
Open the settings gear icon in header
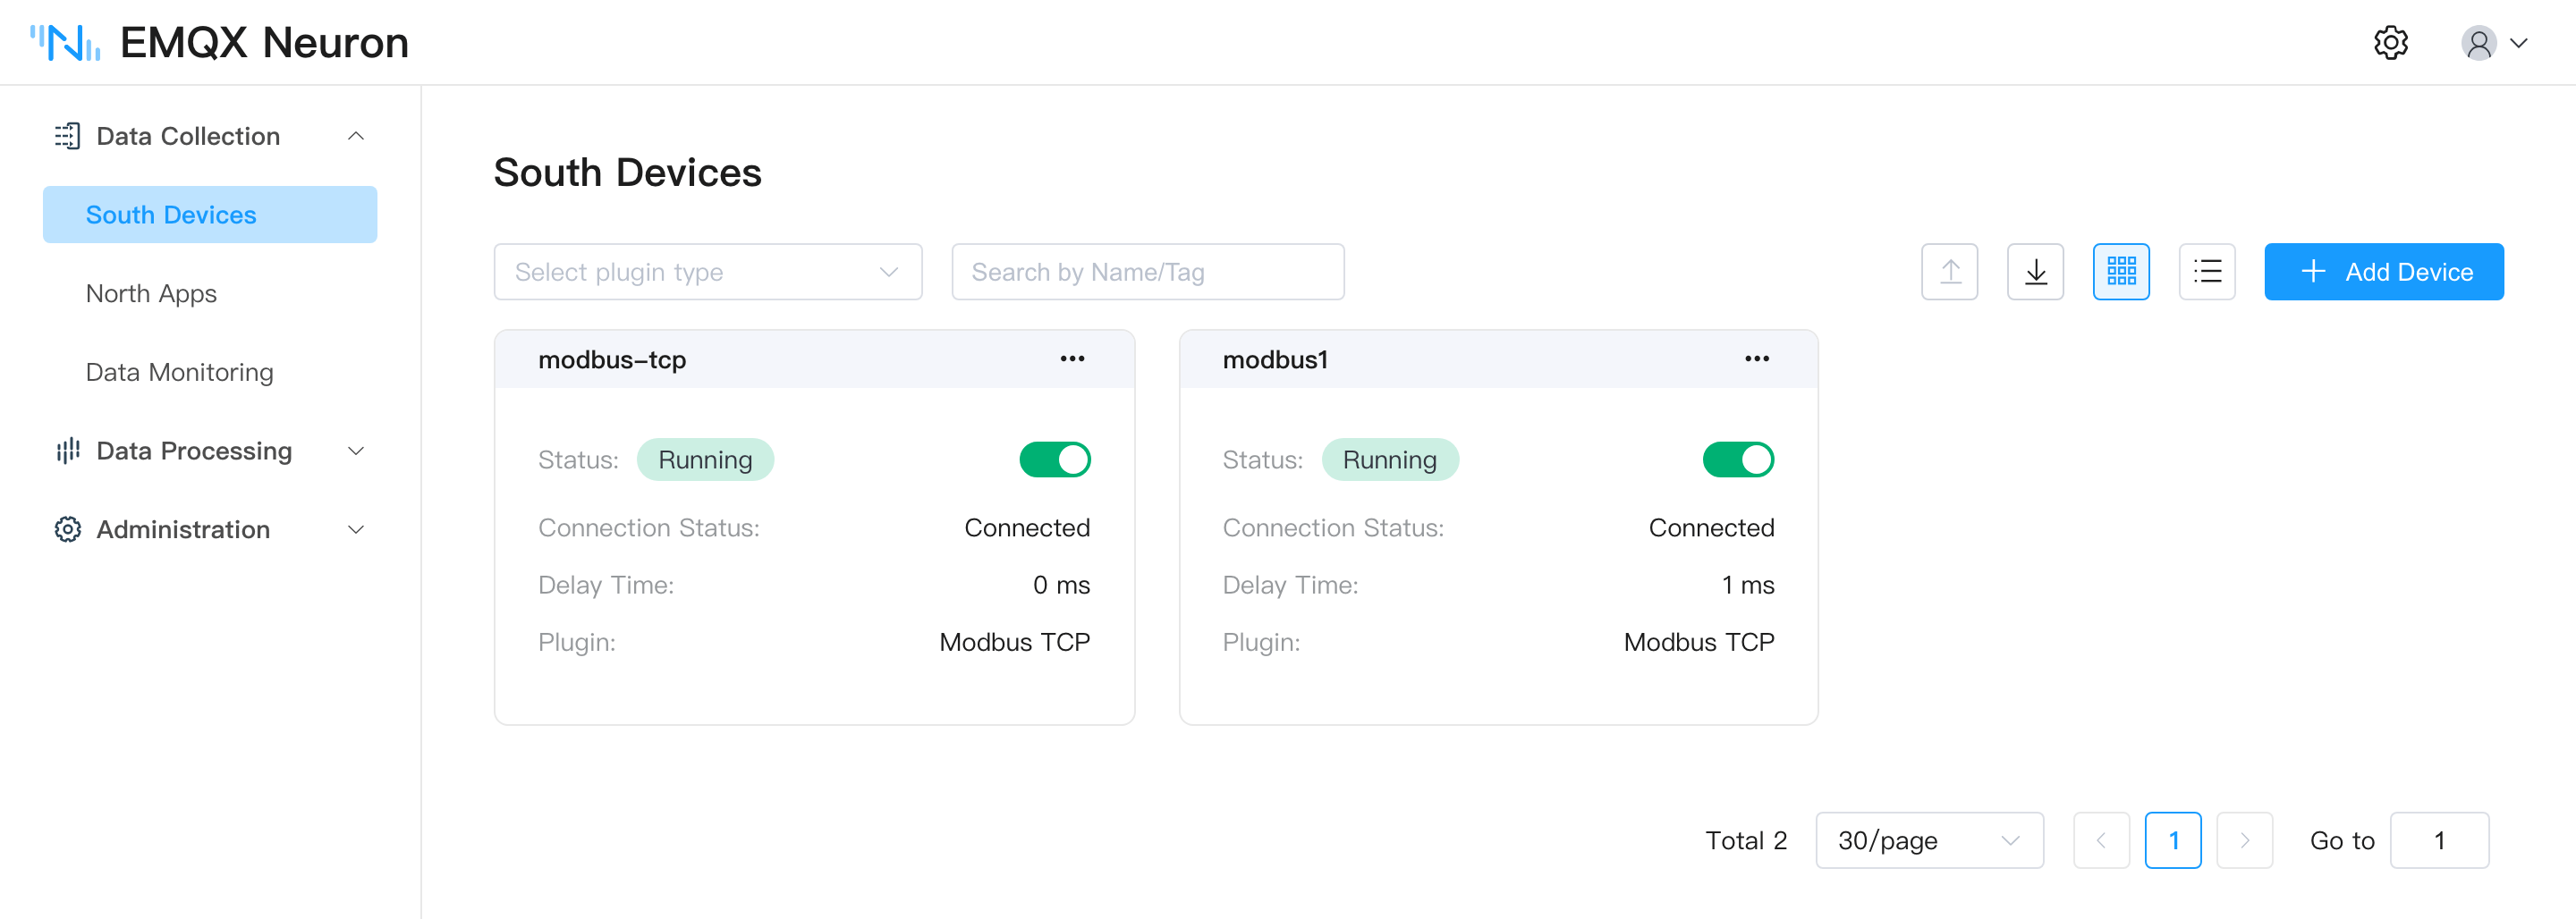pos(2391,43)
